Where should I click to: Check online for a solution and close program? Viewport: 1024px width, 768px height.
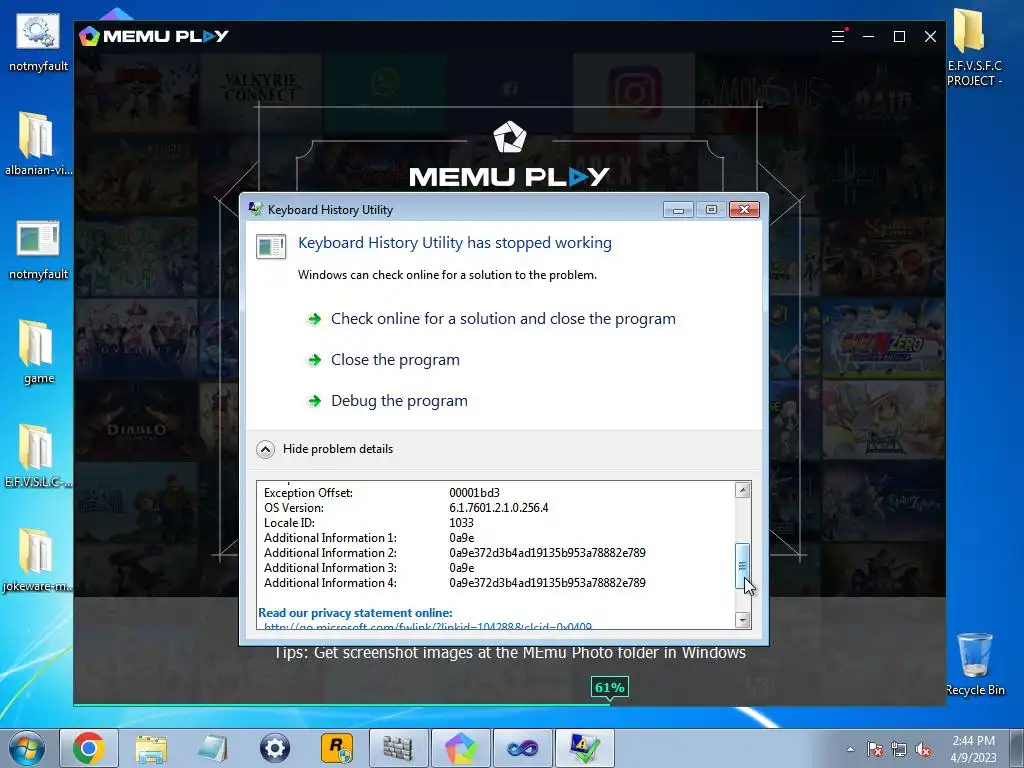click(504, 319)
